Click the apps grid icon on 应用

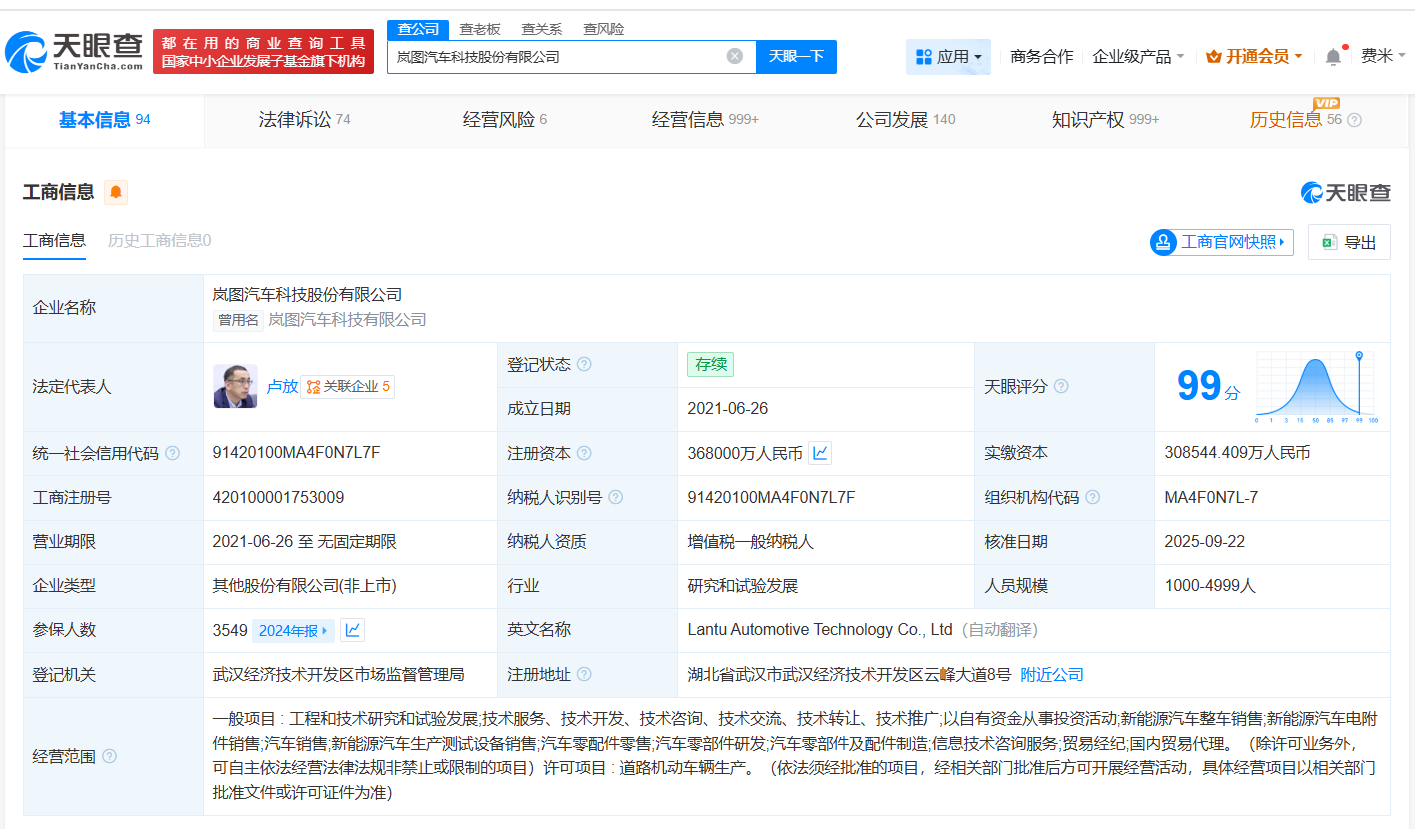pyautogui.click(x=923, y=56)
